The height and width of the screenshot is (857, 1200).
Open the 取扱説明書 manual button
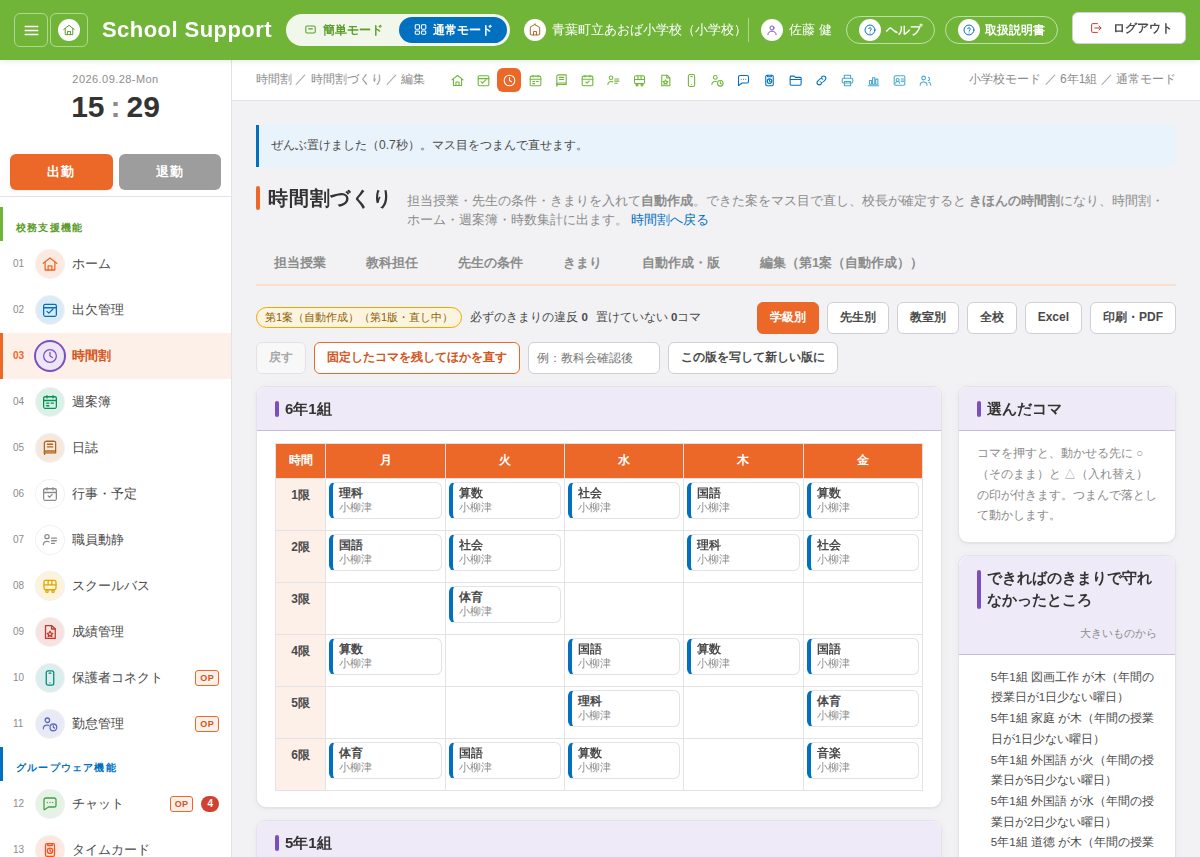(x=1001, y=30)
